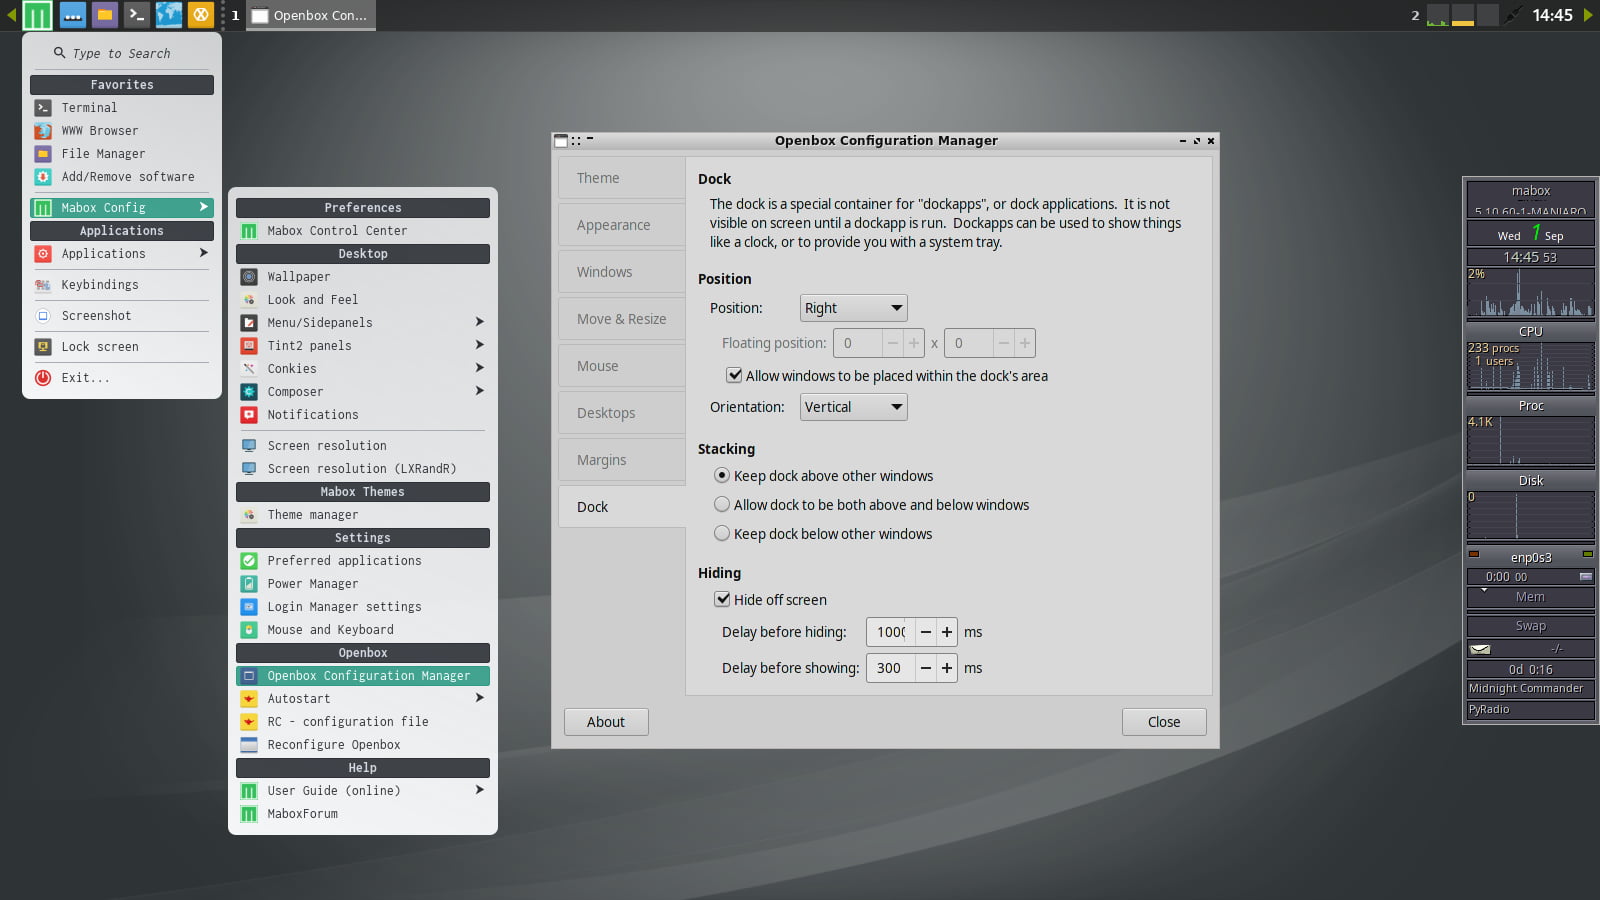Image resolution: width=1600 pixels, height=900 pixels.
Task: Switch to the Theme tab
Action: 621,178
